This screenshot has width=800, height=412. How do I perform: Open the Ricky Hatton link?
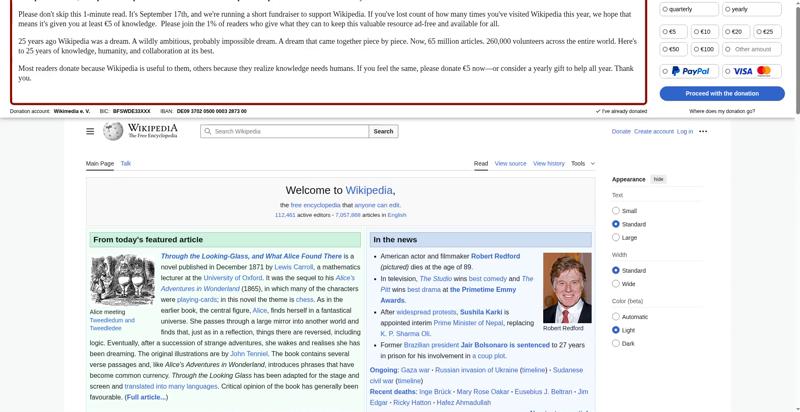tap(412, 403)
